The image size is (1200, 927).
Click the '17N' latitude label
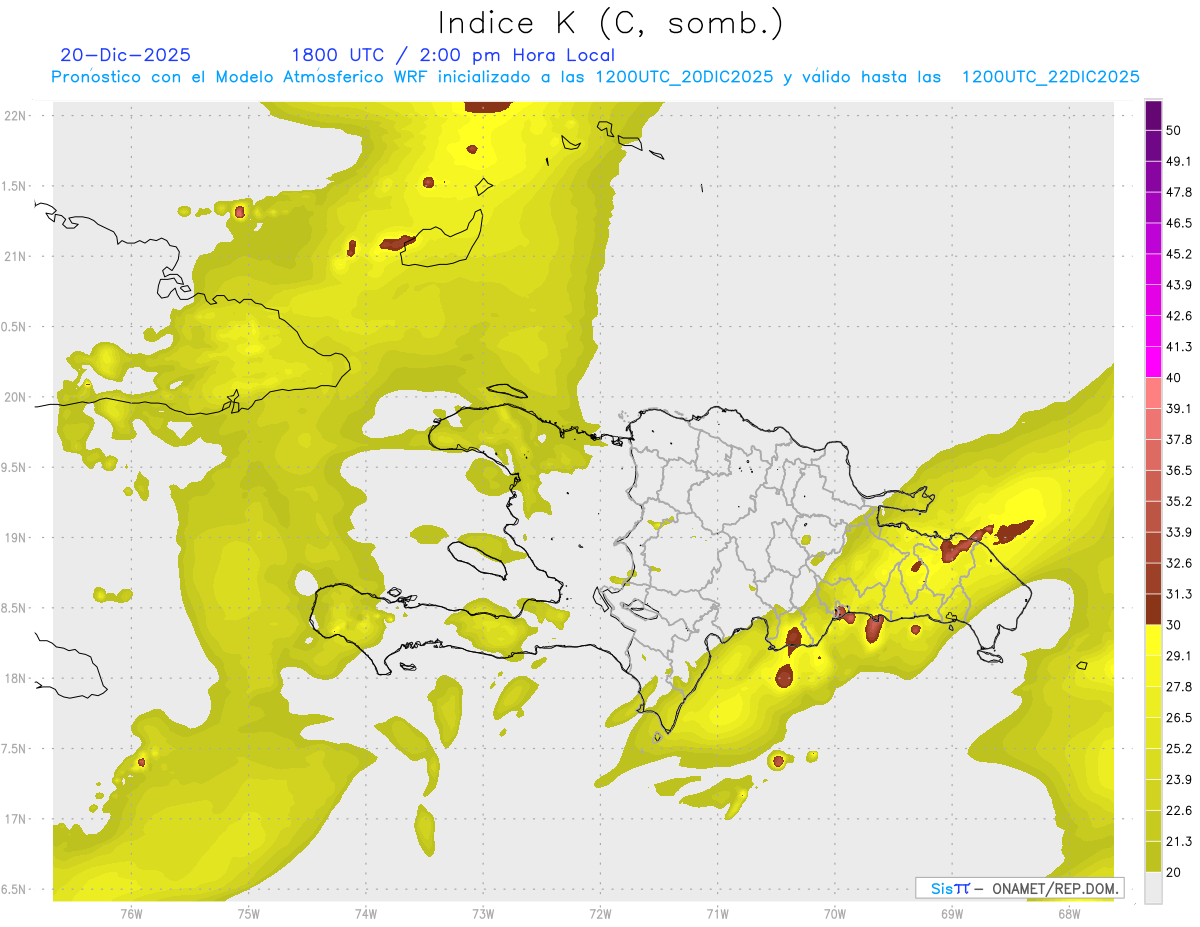[15, 820]
